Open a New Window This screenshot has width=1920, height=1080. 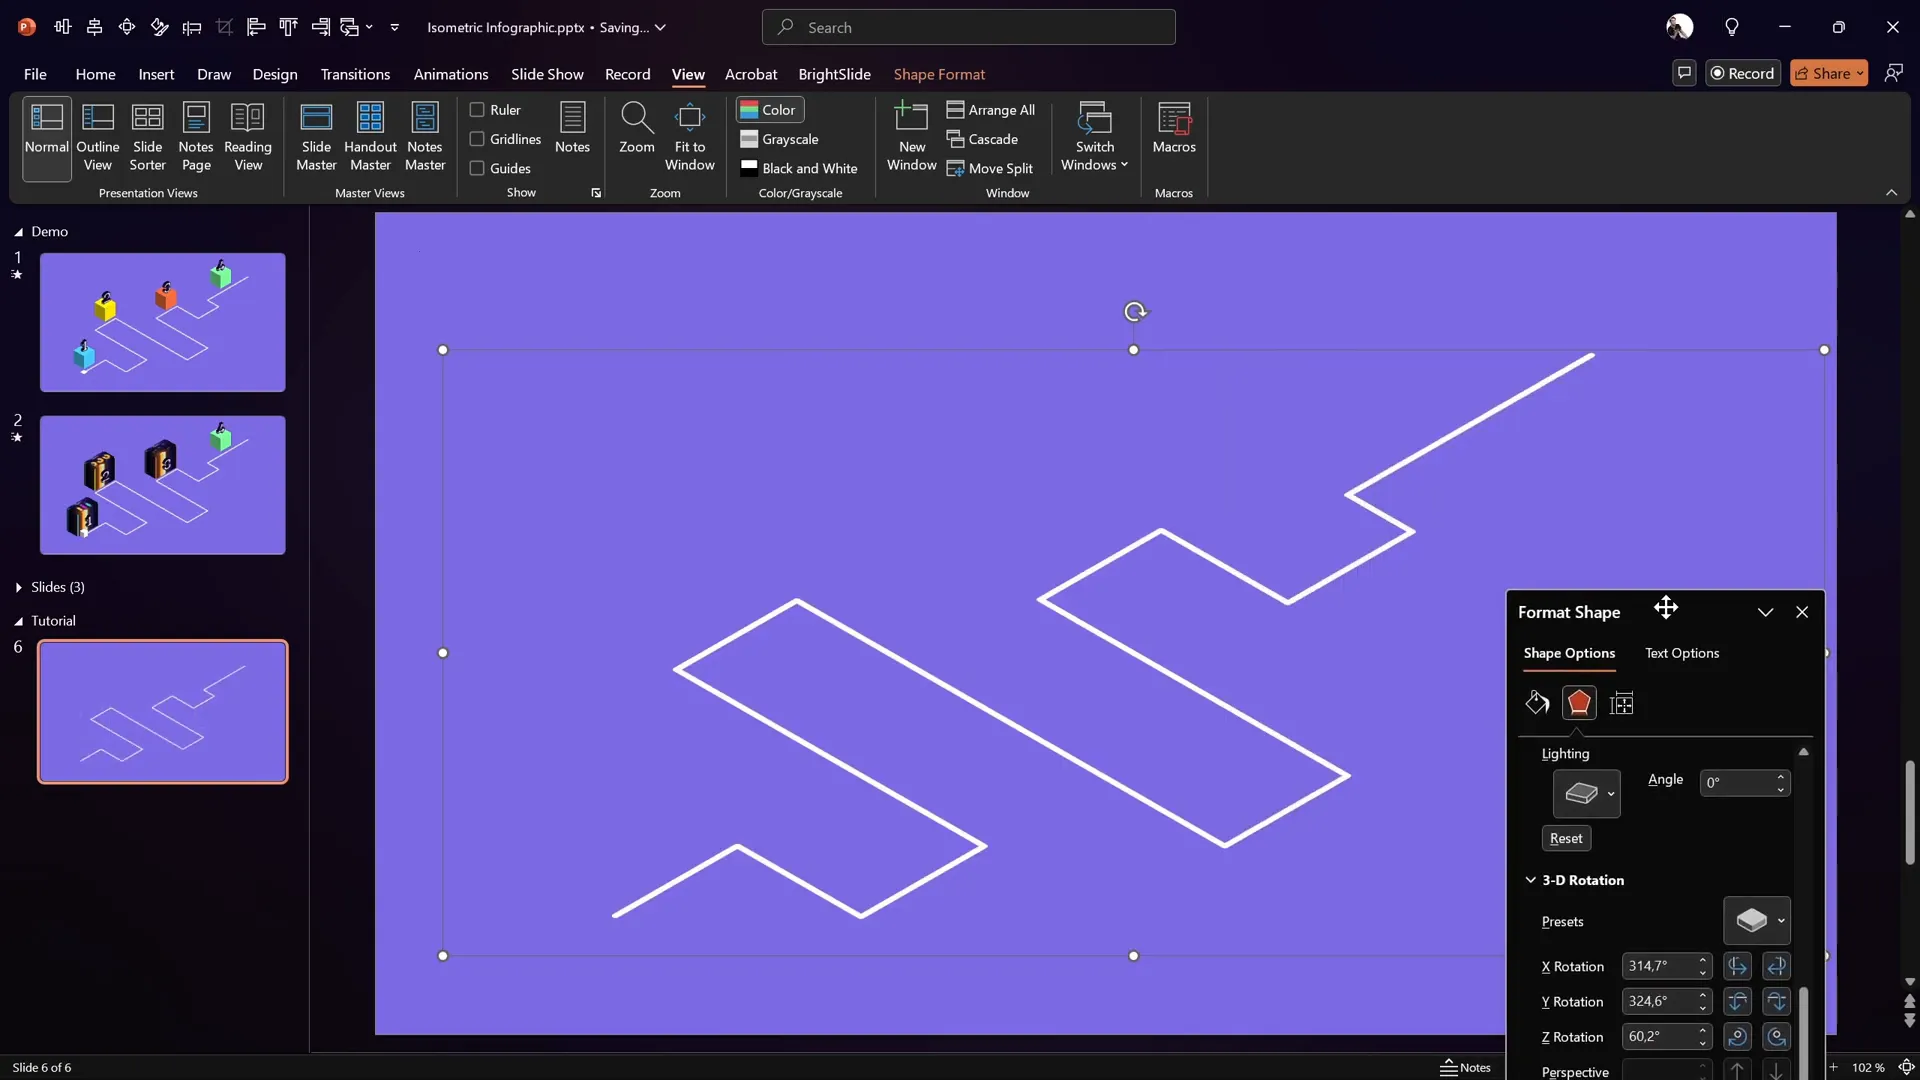click(911, 138)
